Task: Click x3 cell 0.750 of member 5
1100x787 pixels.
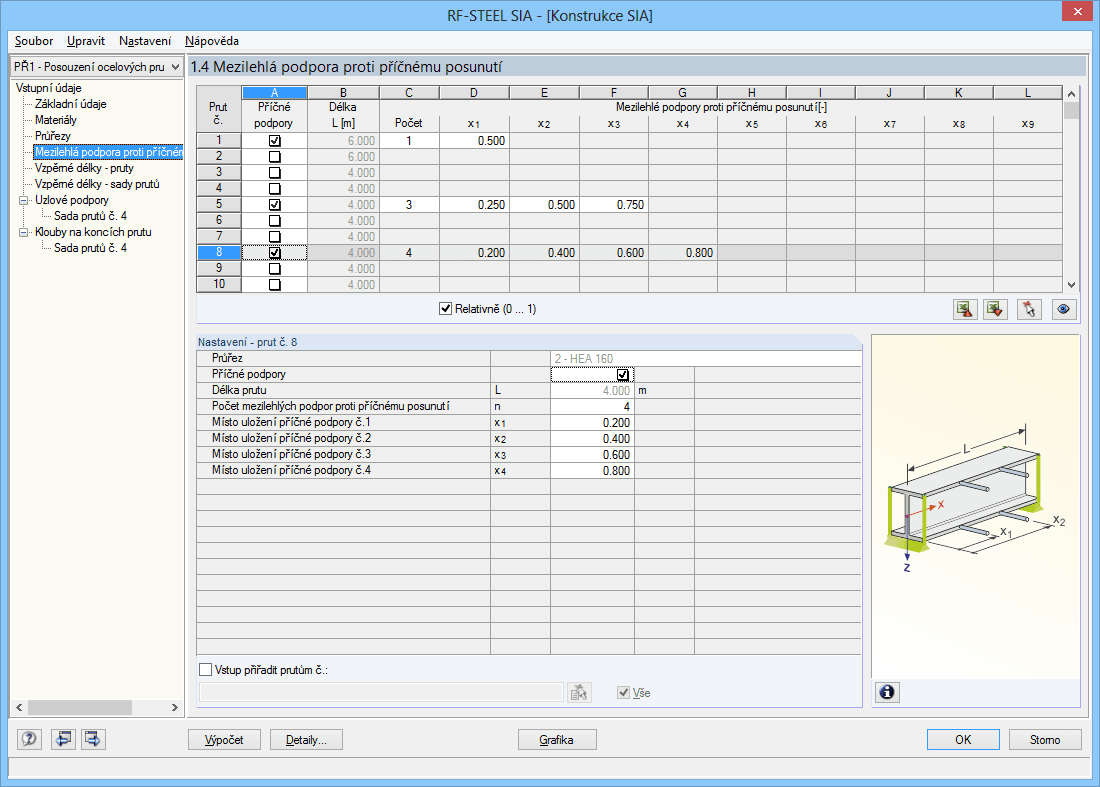Action: [614, 205]
